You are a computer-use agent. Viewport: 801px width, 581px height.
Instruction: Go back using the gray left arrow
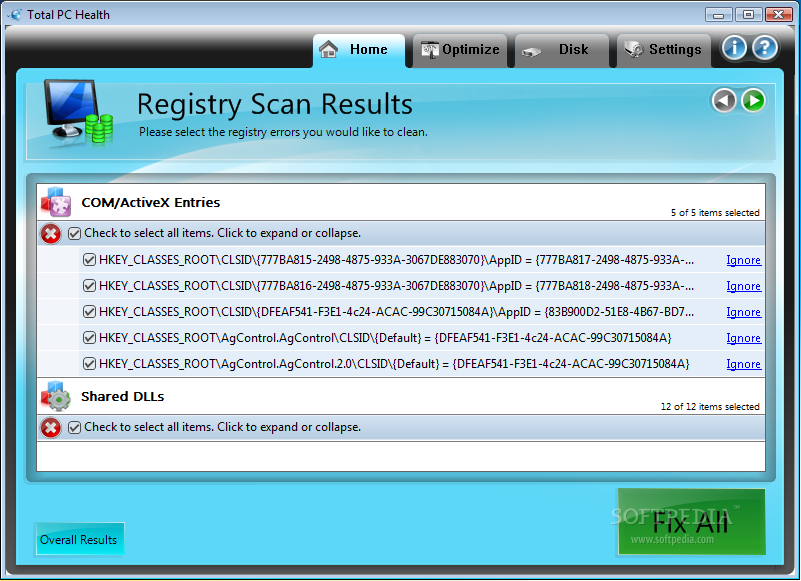click(x=724, y=100)
